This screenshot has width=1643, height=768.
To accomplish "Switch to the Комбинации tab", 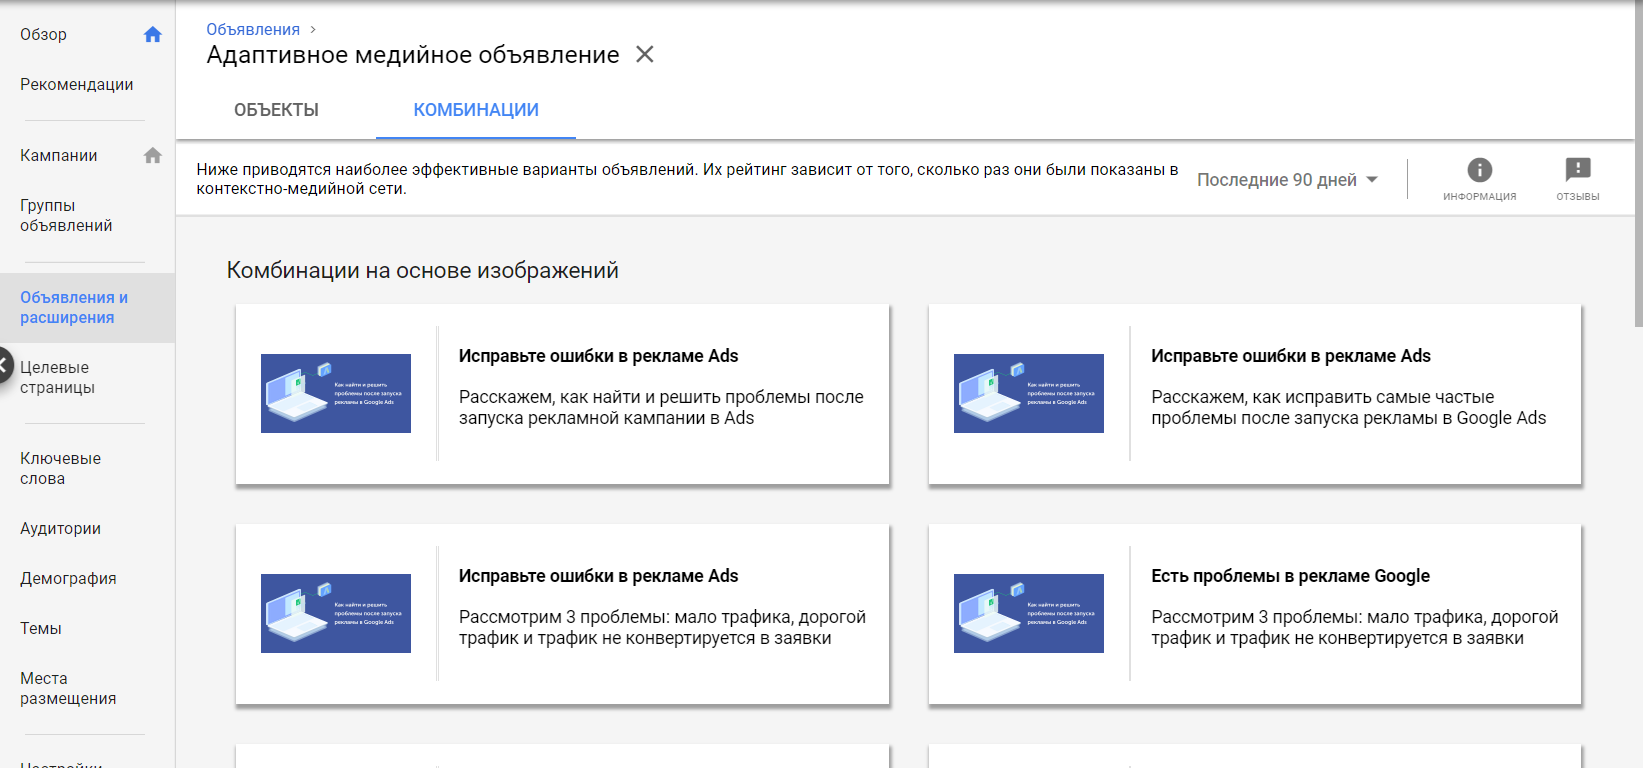I will pyautogui.click(x=476, y=110).
